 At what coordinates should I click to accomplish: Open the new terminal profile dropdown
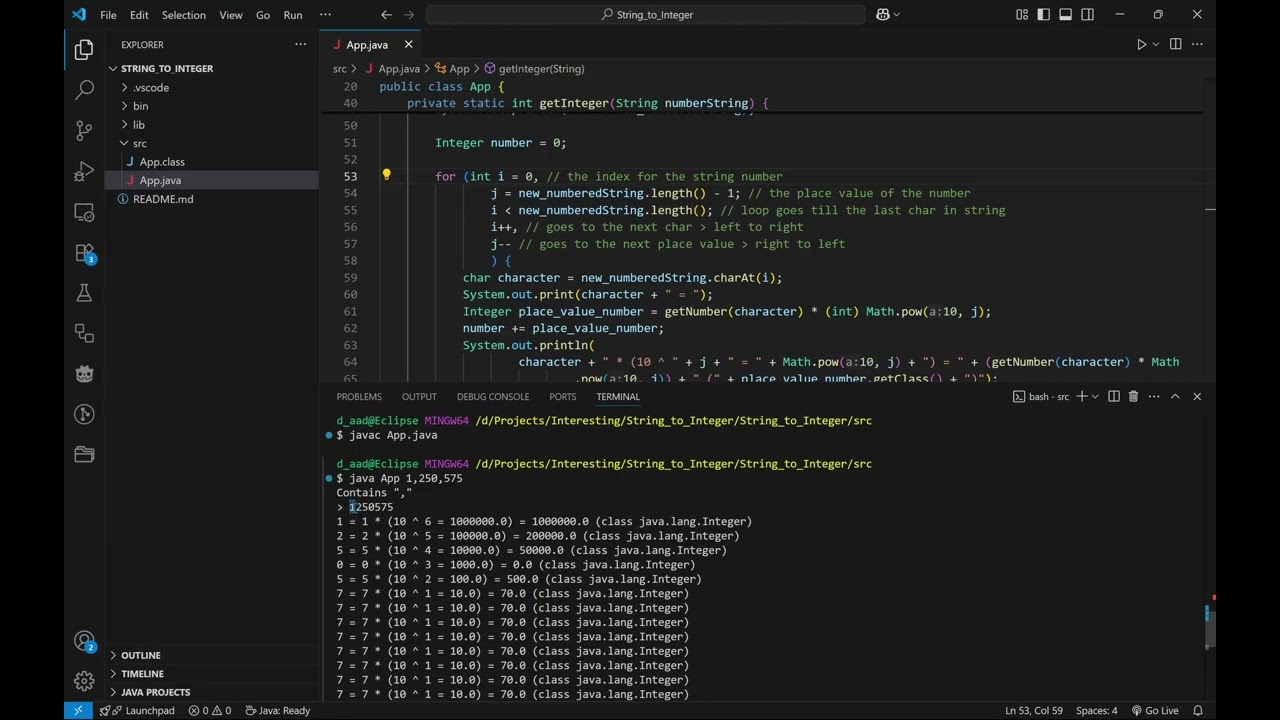click(x=1094, y=396)
